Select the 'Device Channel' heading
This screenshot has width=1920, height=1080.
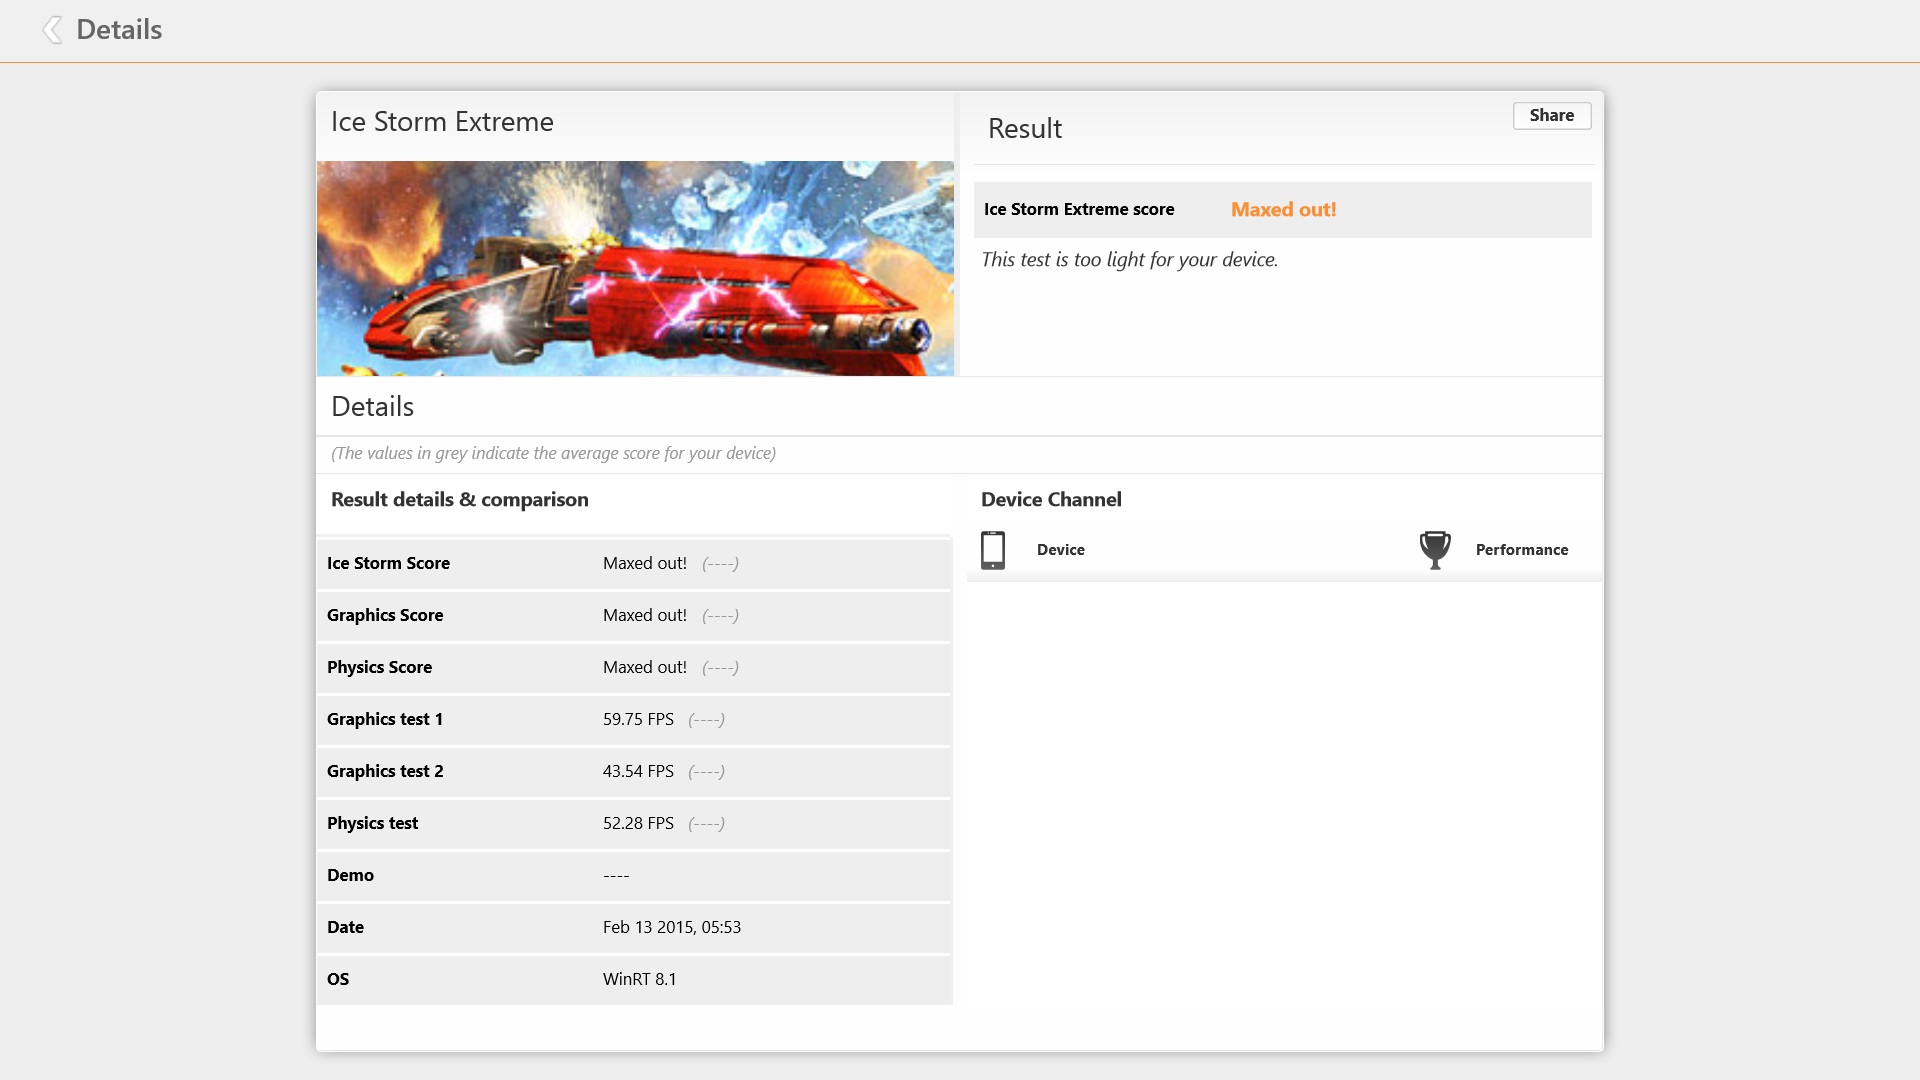click(x=1051, y=500)
